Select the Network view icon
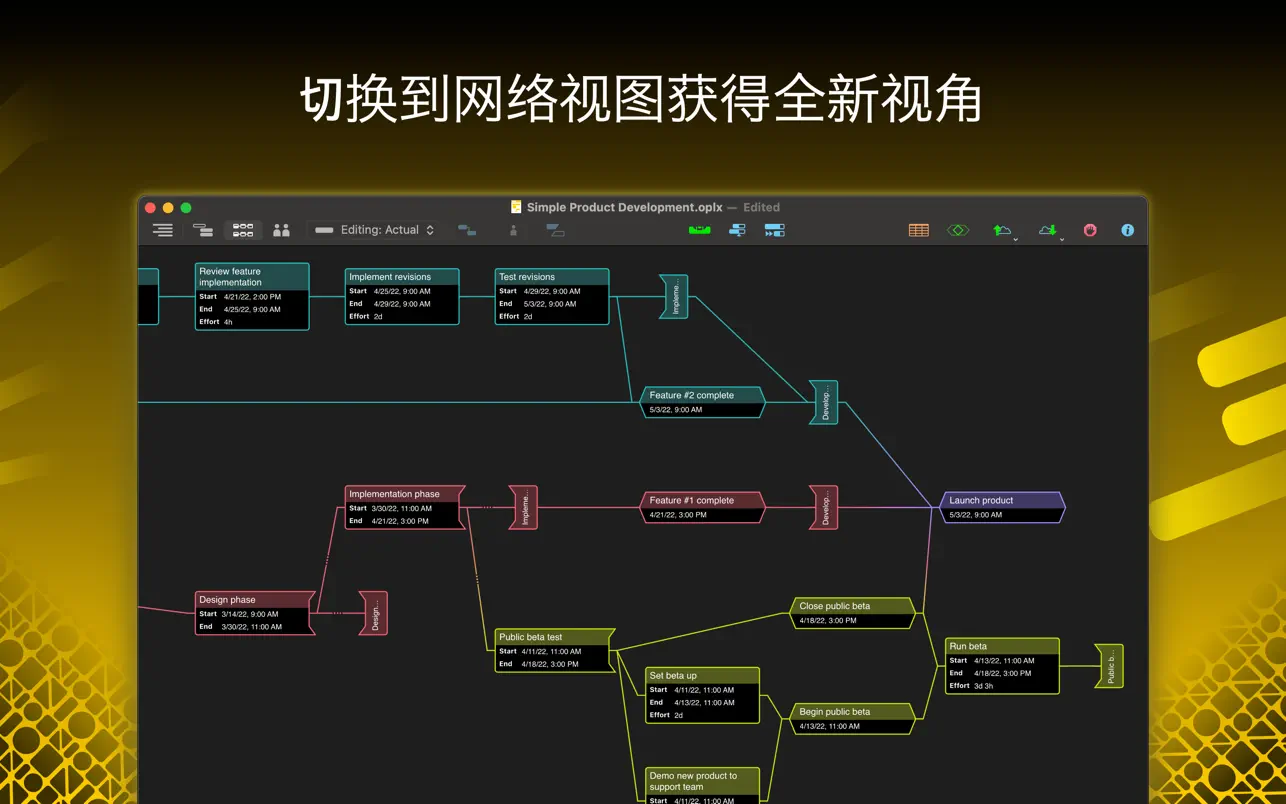The image size is (1286, 804). click(243, 230)
